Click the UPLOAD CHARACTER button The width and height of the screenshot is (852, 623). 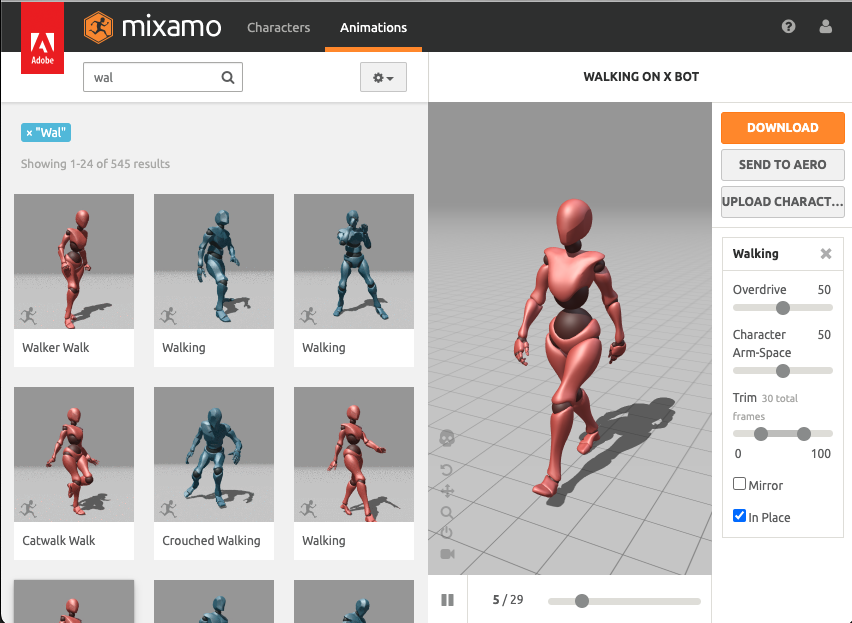point(782,202)
